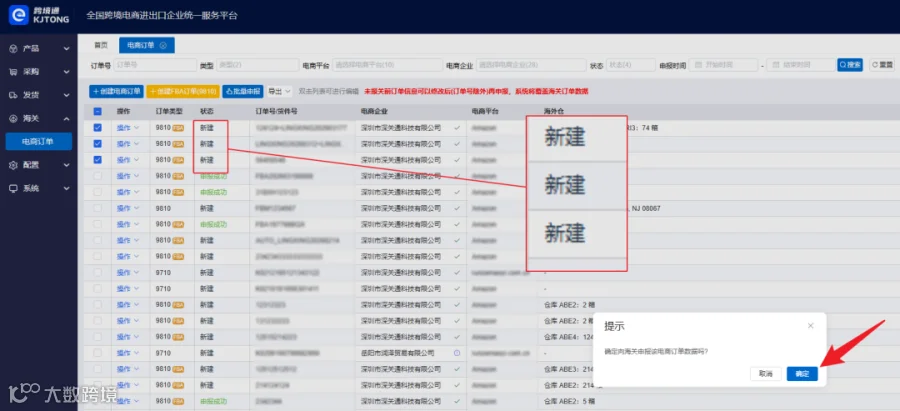Open 电商订单 in the sidebar submenu
Viewport: 900px width, 411px height.
pos(38,141)
